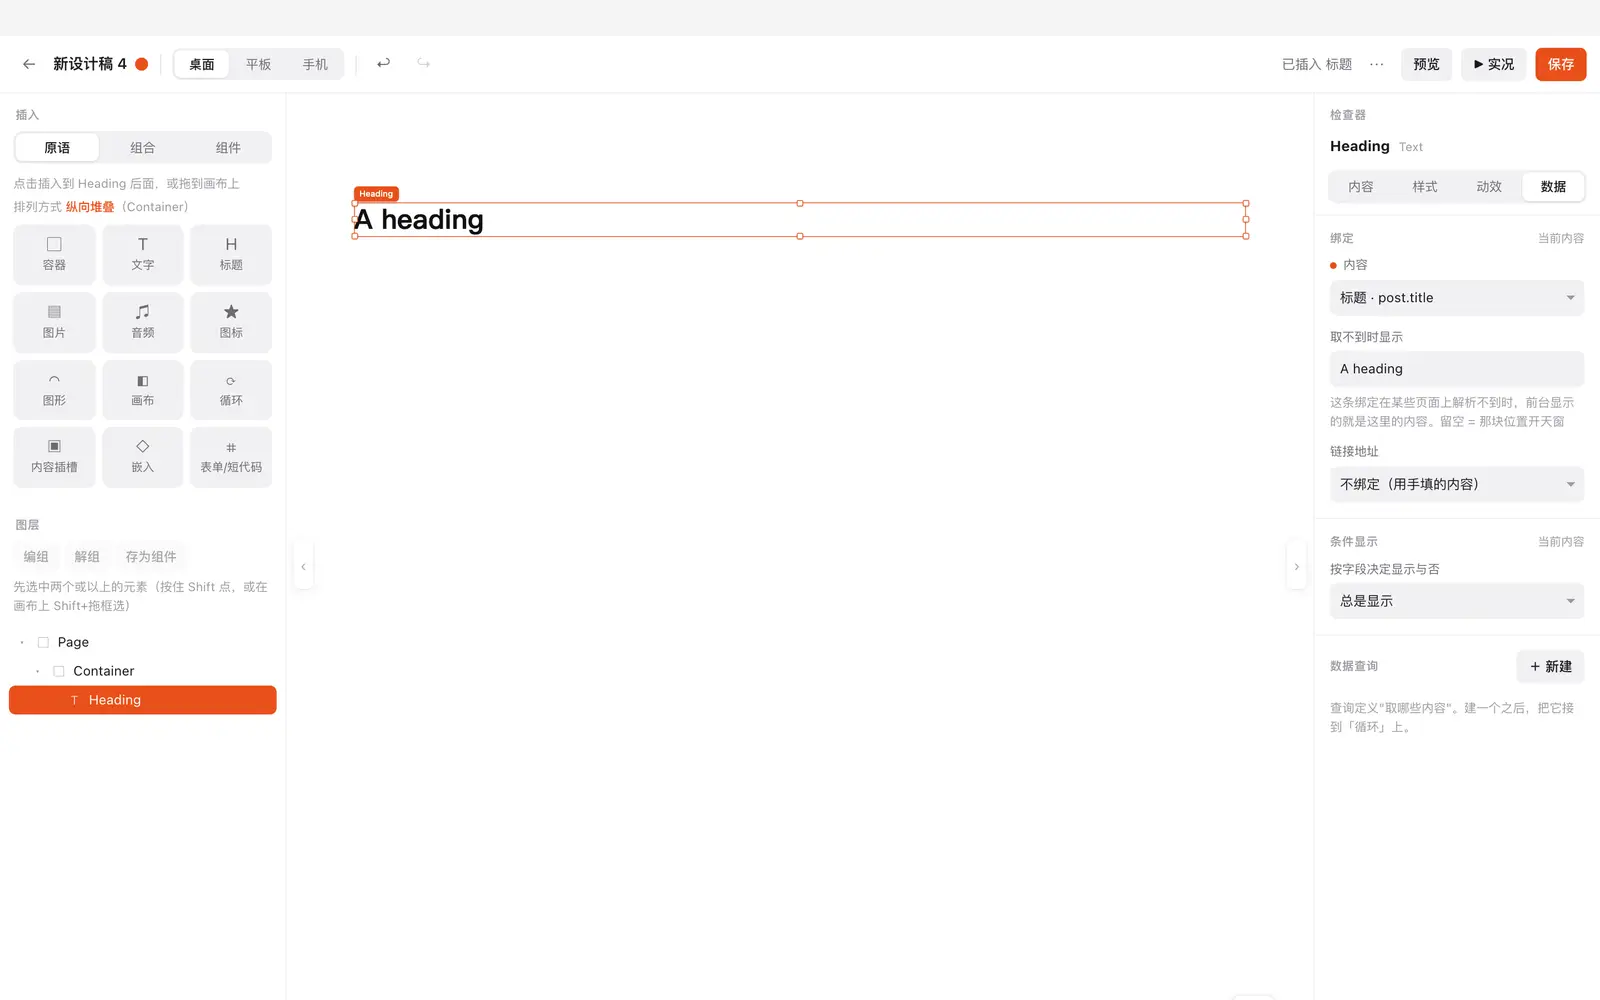Open the 样式 inspector tab
Viewport: 1600px width, 1000px height.
click(x=1425, y=187)
